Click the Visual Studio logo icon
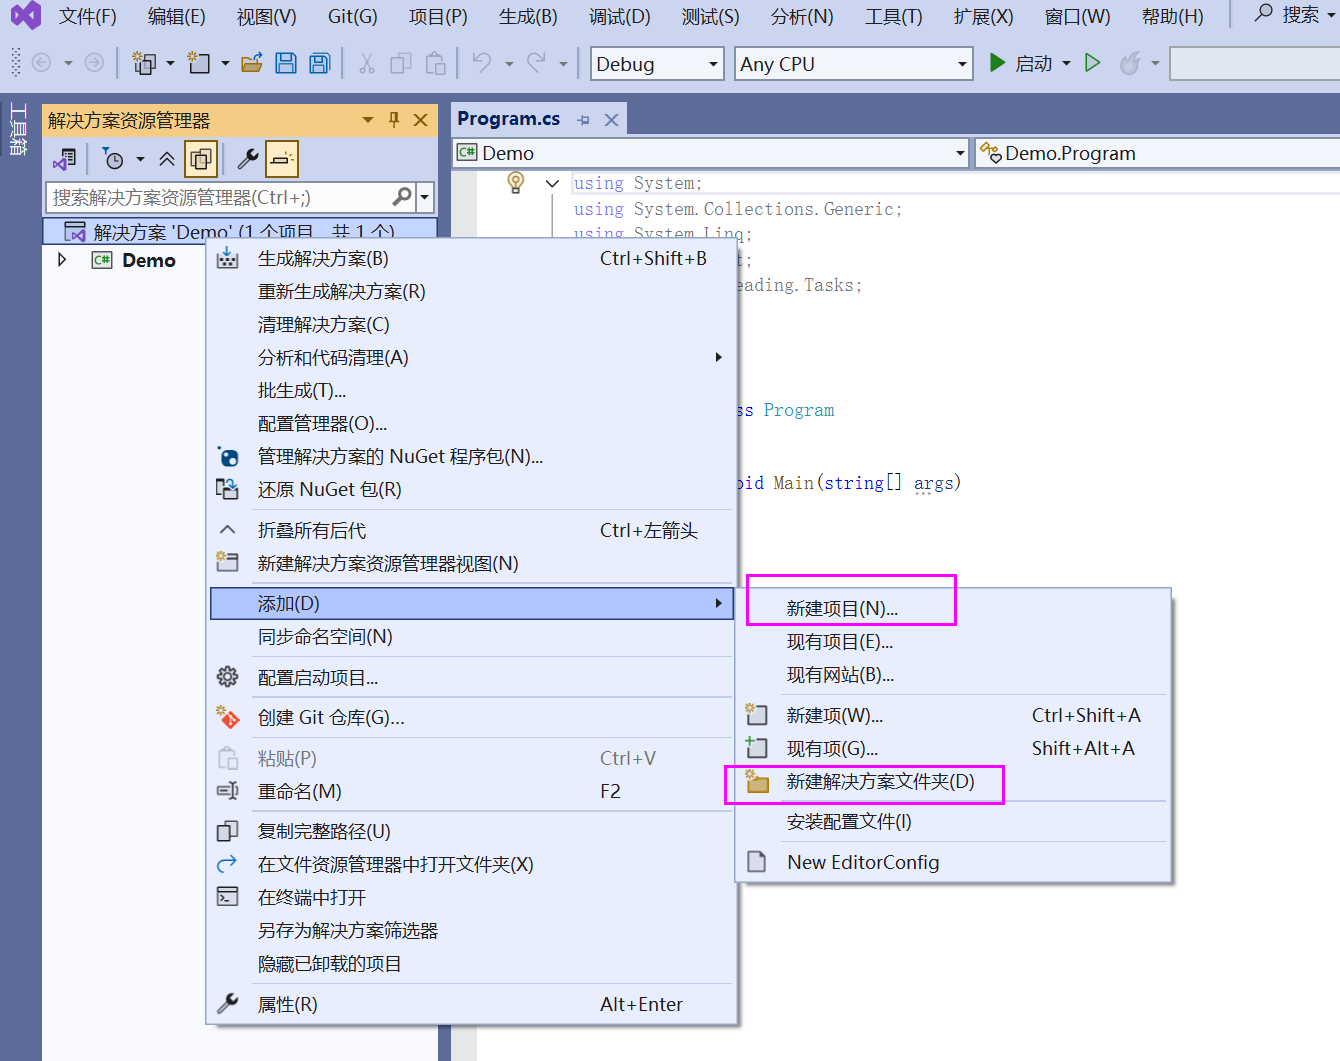 (26, 15)
